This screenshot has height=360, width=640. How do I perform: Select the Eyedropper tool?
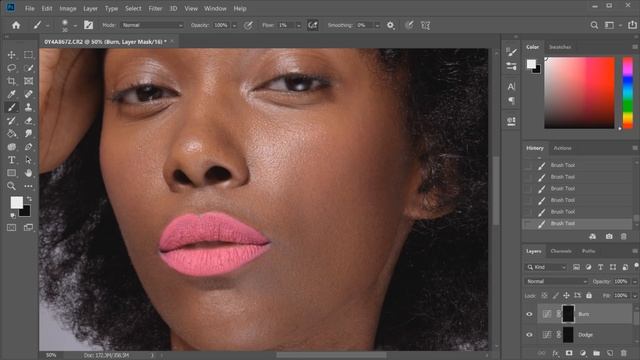click(x=11, y=94)
